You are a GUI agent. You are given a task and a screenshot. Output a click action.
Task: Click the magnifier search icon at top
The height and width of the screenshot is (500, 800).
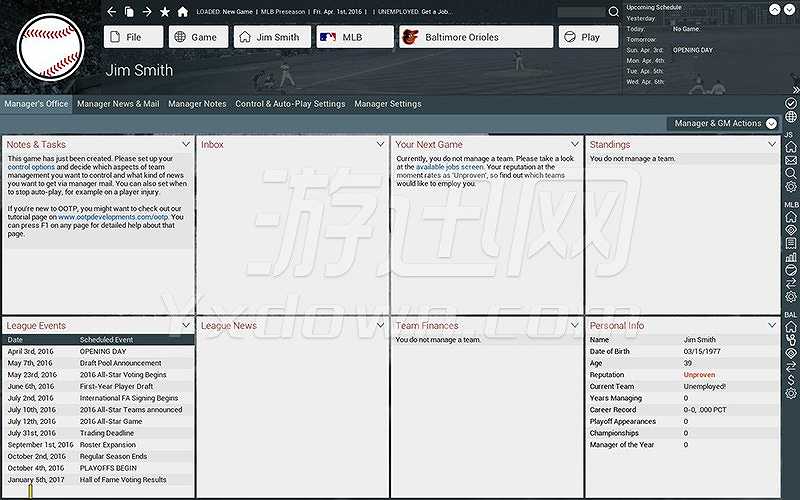(x=614, y=11)
